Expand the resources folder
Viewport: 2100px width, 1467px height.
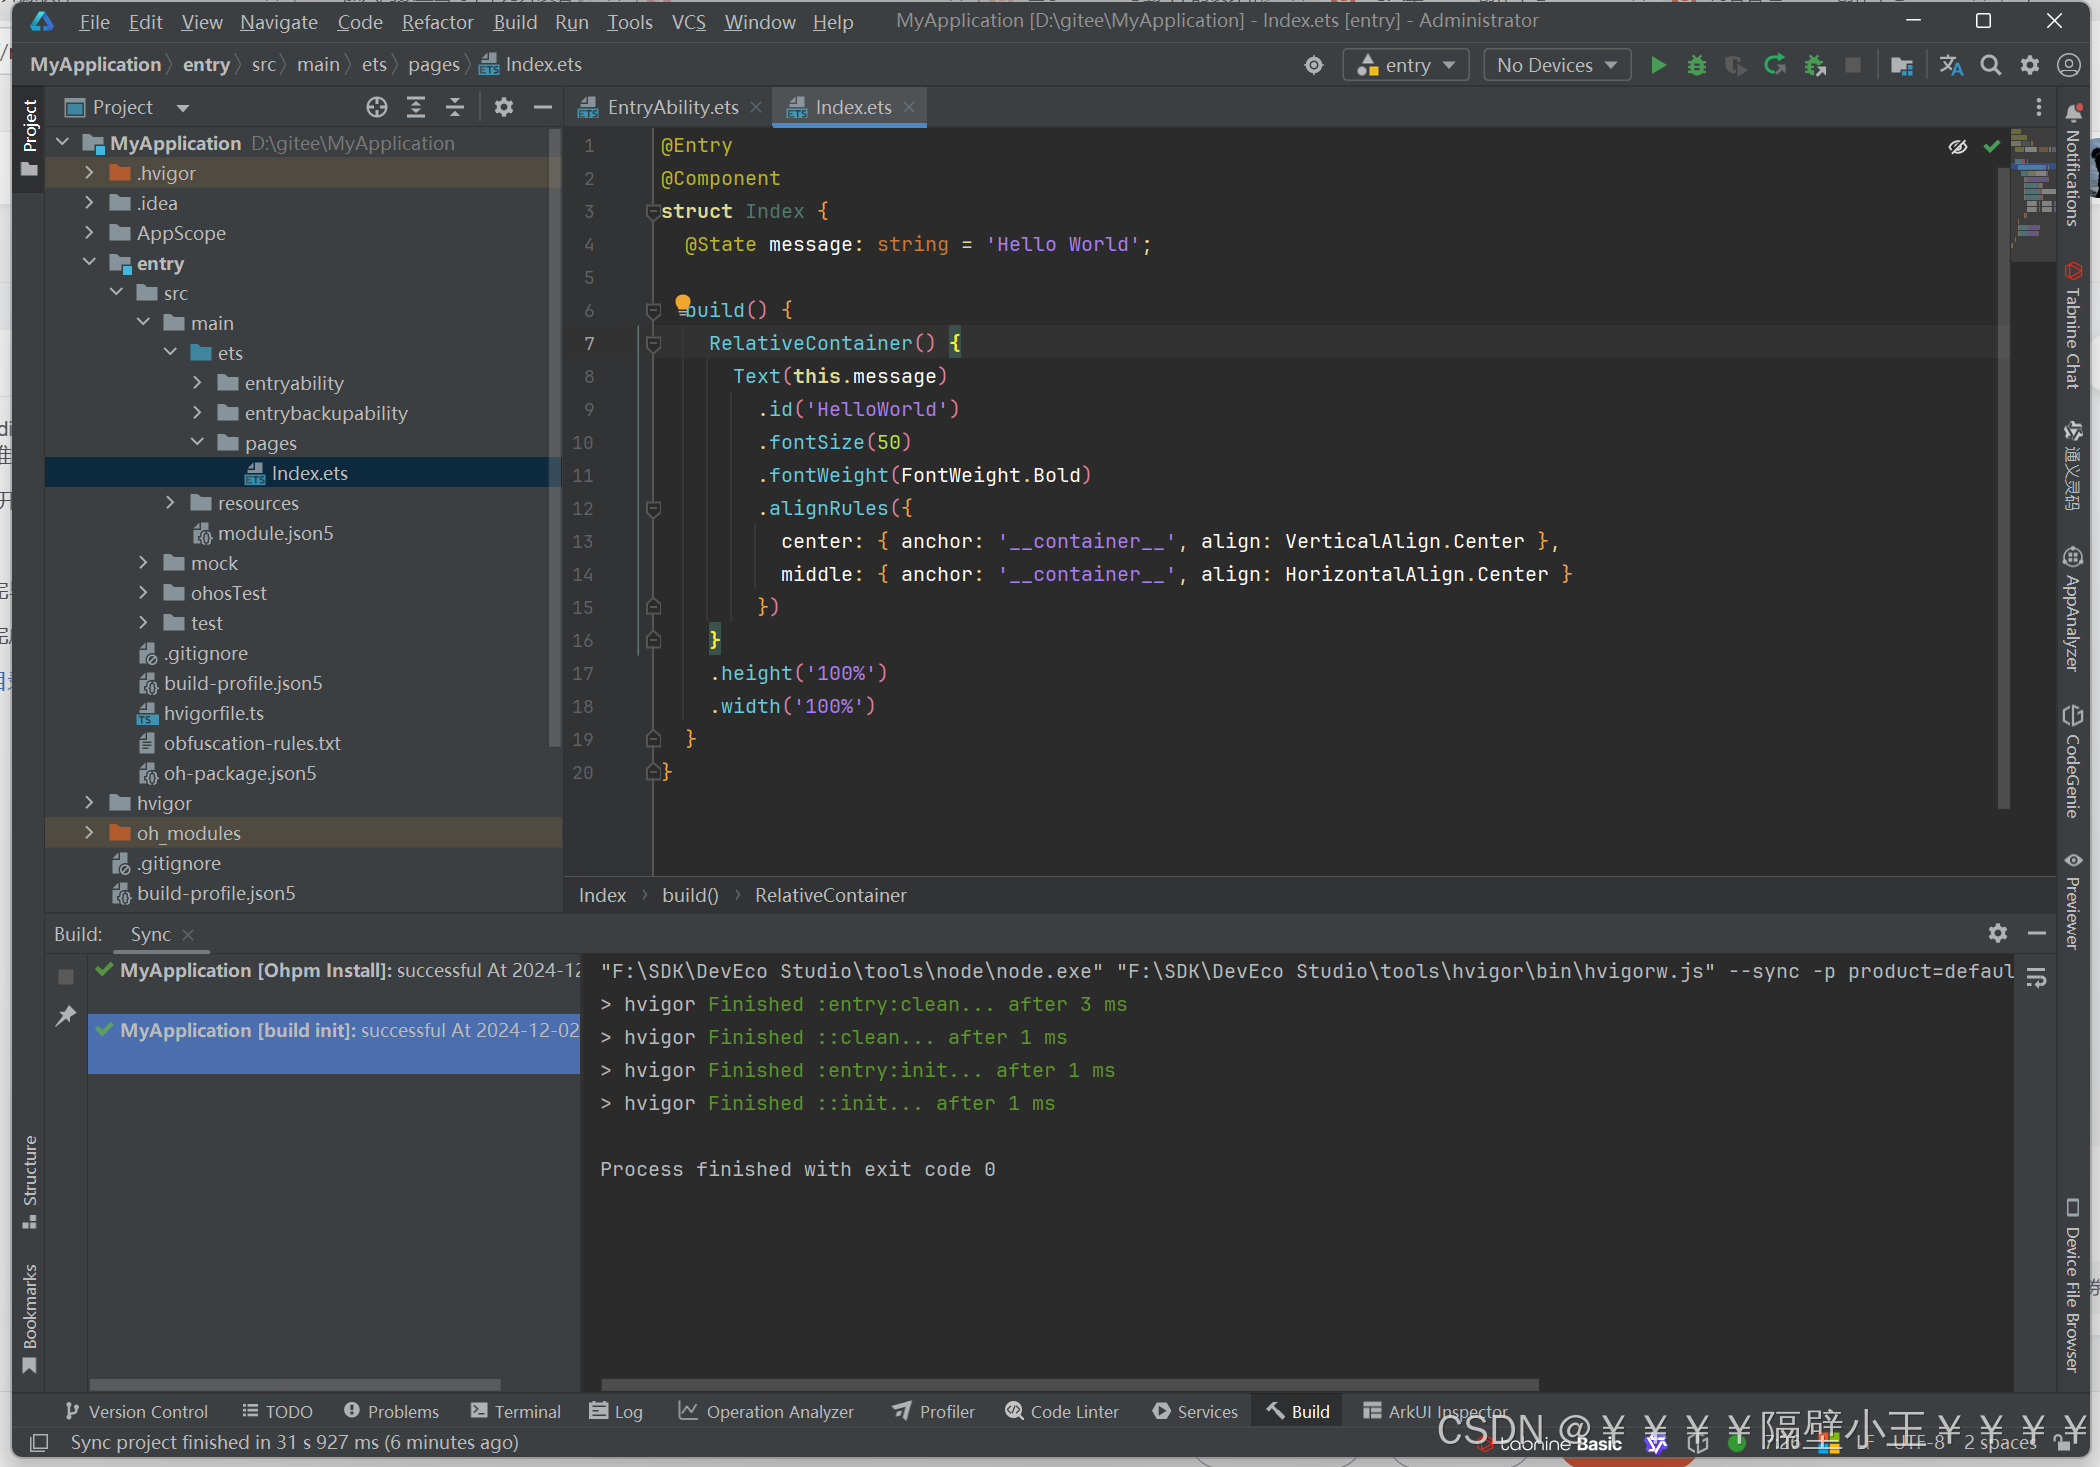[x=170, y=503]
